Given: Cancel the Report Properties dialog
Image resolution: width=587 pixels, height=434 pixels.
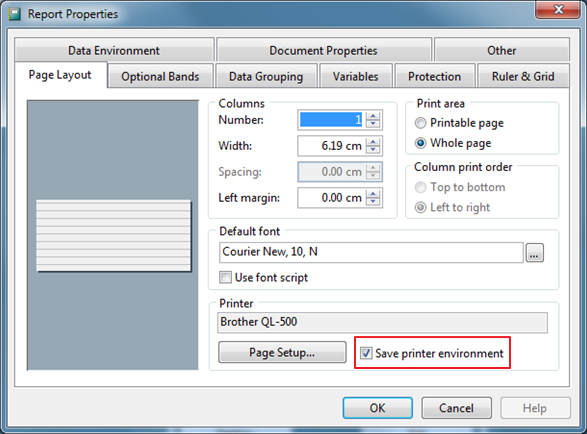Looking at the screenshot, I should (x=456, y=408).
